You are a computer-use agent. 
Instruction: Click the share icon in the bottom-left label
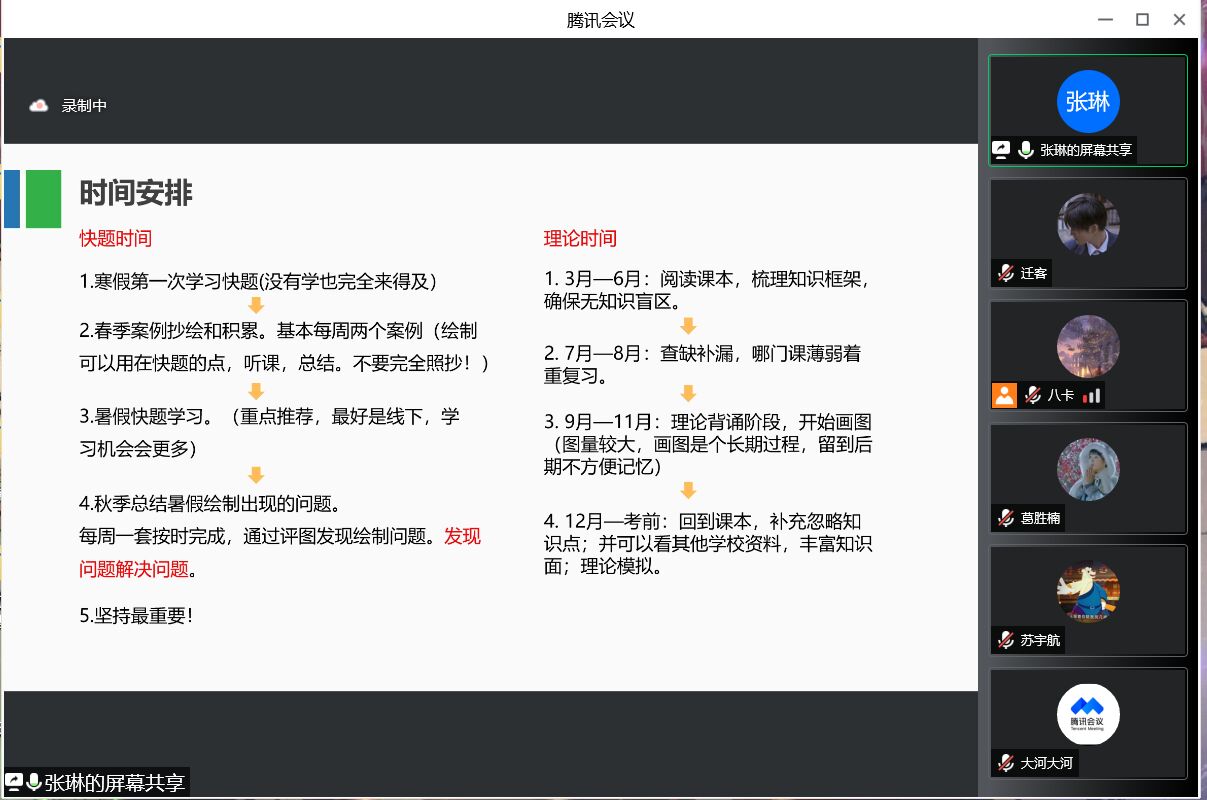click(15, 783)
